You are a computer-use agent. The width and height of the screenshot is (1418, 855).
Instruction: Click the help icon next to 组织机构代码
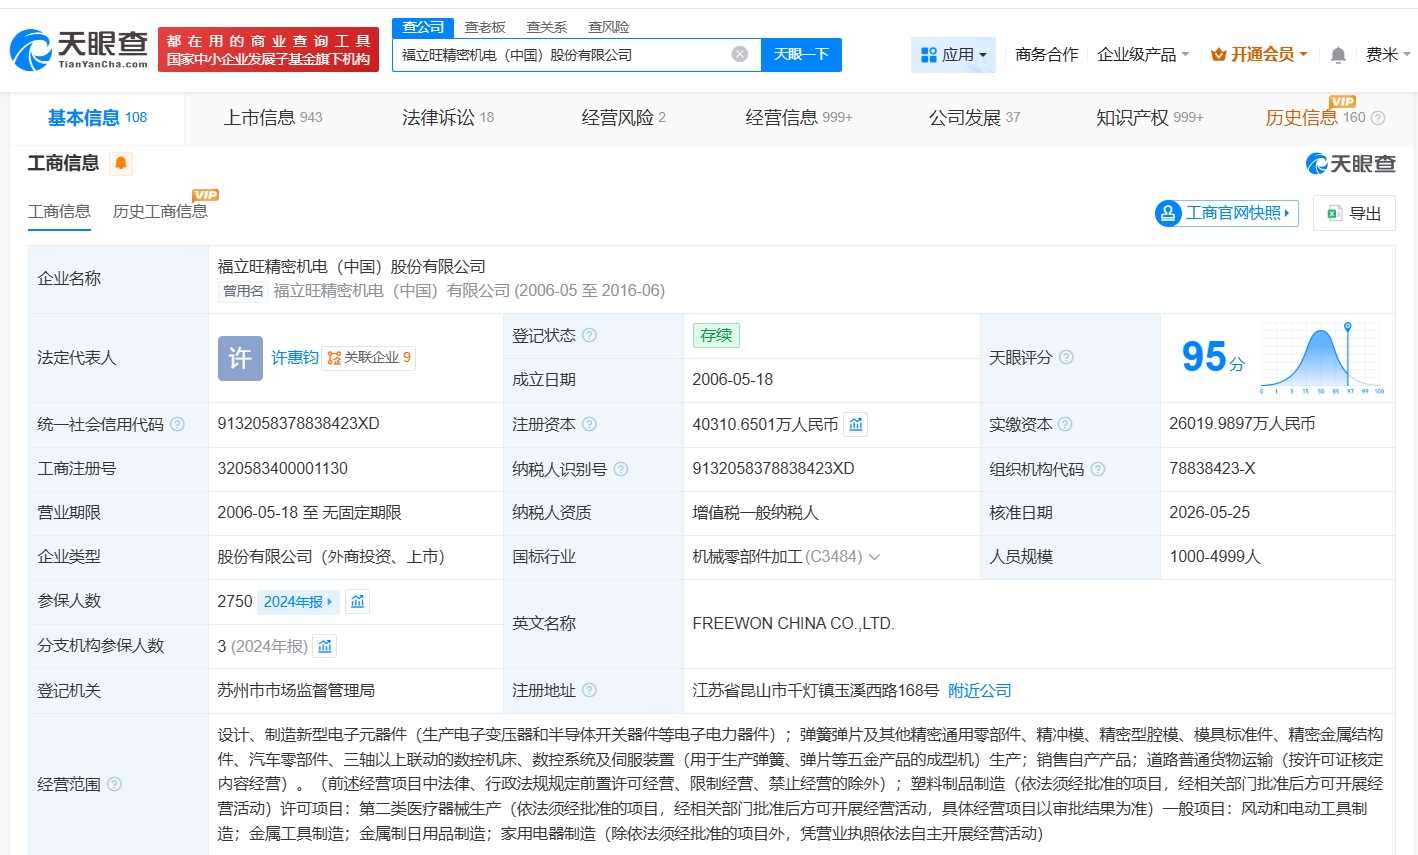tap(1098, 469)
